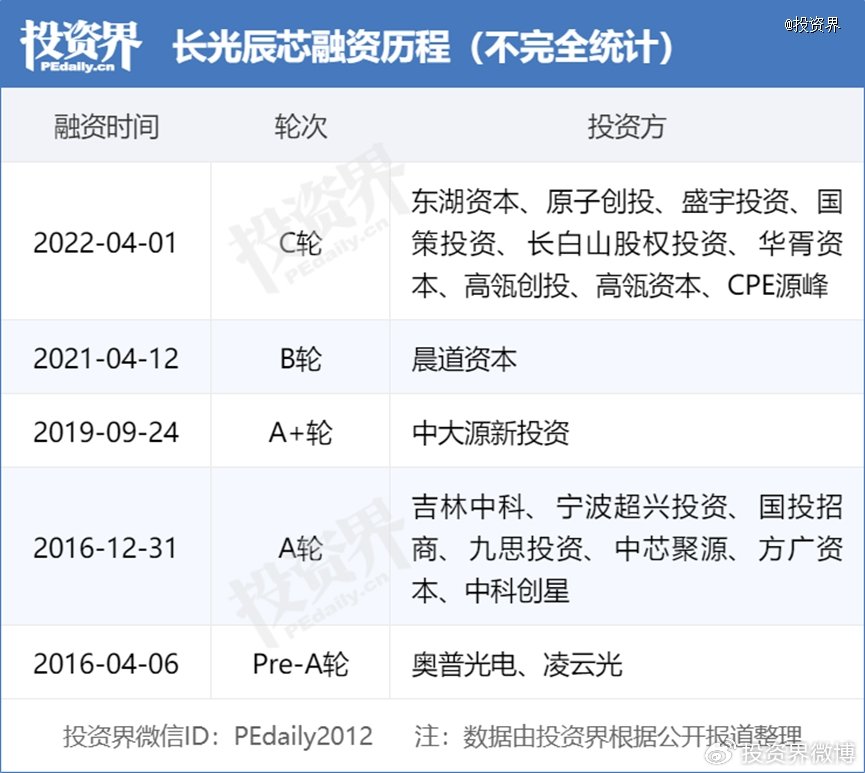Click the Pre-A轮 round cell

[x=301, y=664]
